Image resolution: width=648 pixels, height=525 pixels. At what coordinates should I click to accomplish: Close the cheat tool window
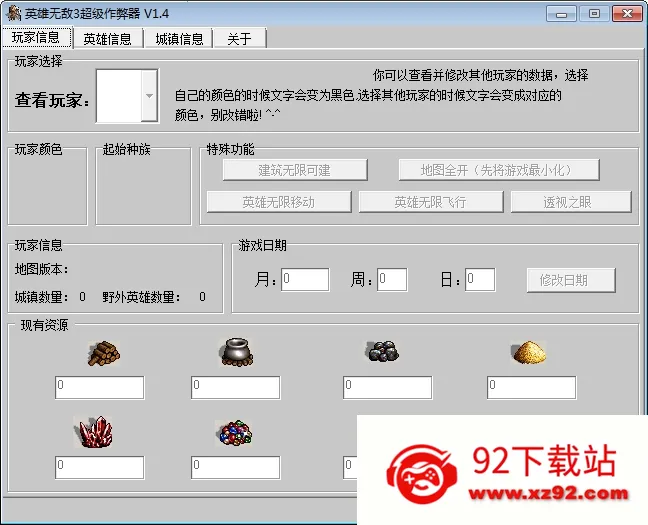(627, 14)
